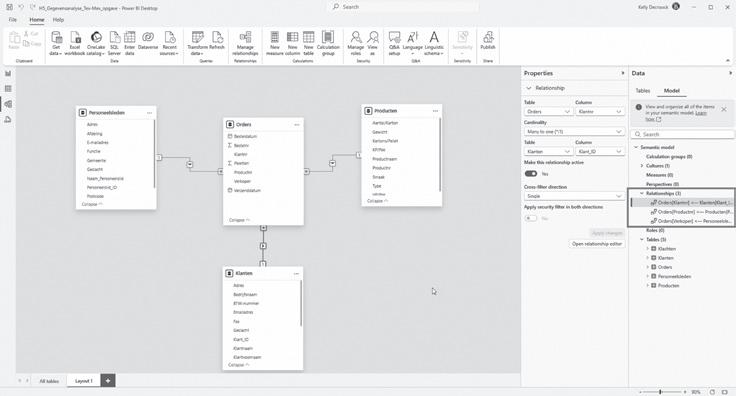Viewport: 736px width, 396px height.
Task: Open the Cardinality dropdown
Action: pyautogui.click(x=574, y=132)
